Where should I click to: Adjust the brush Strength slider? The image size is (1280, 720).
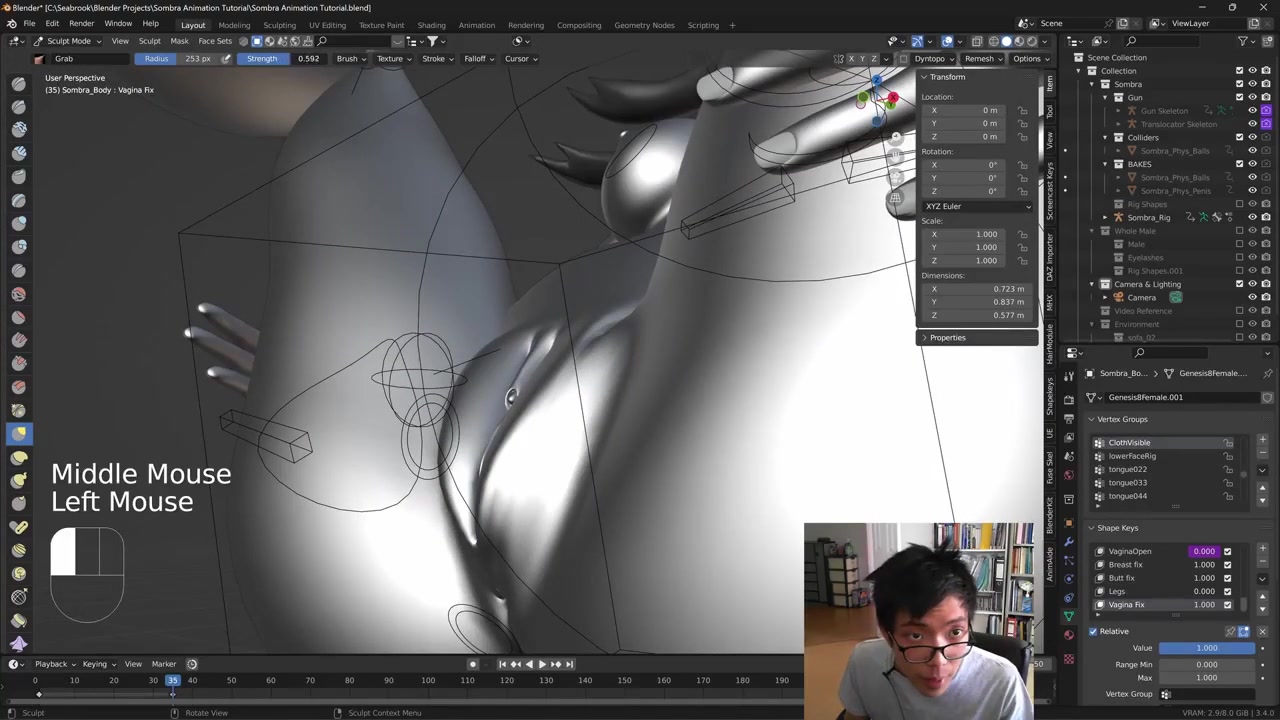coord(283,59)
